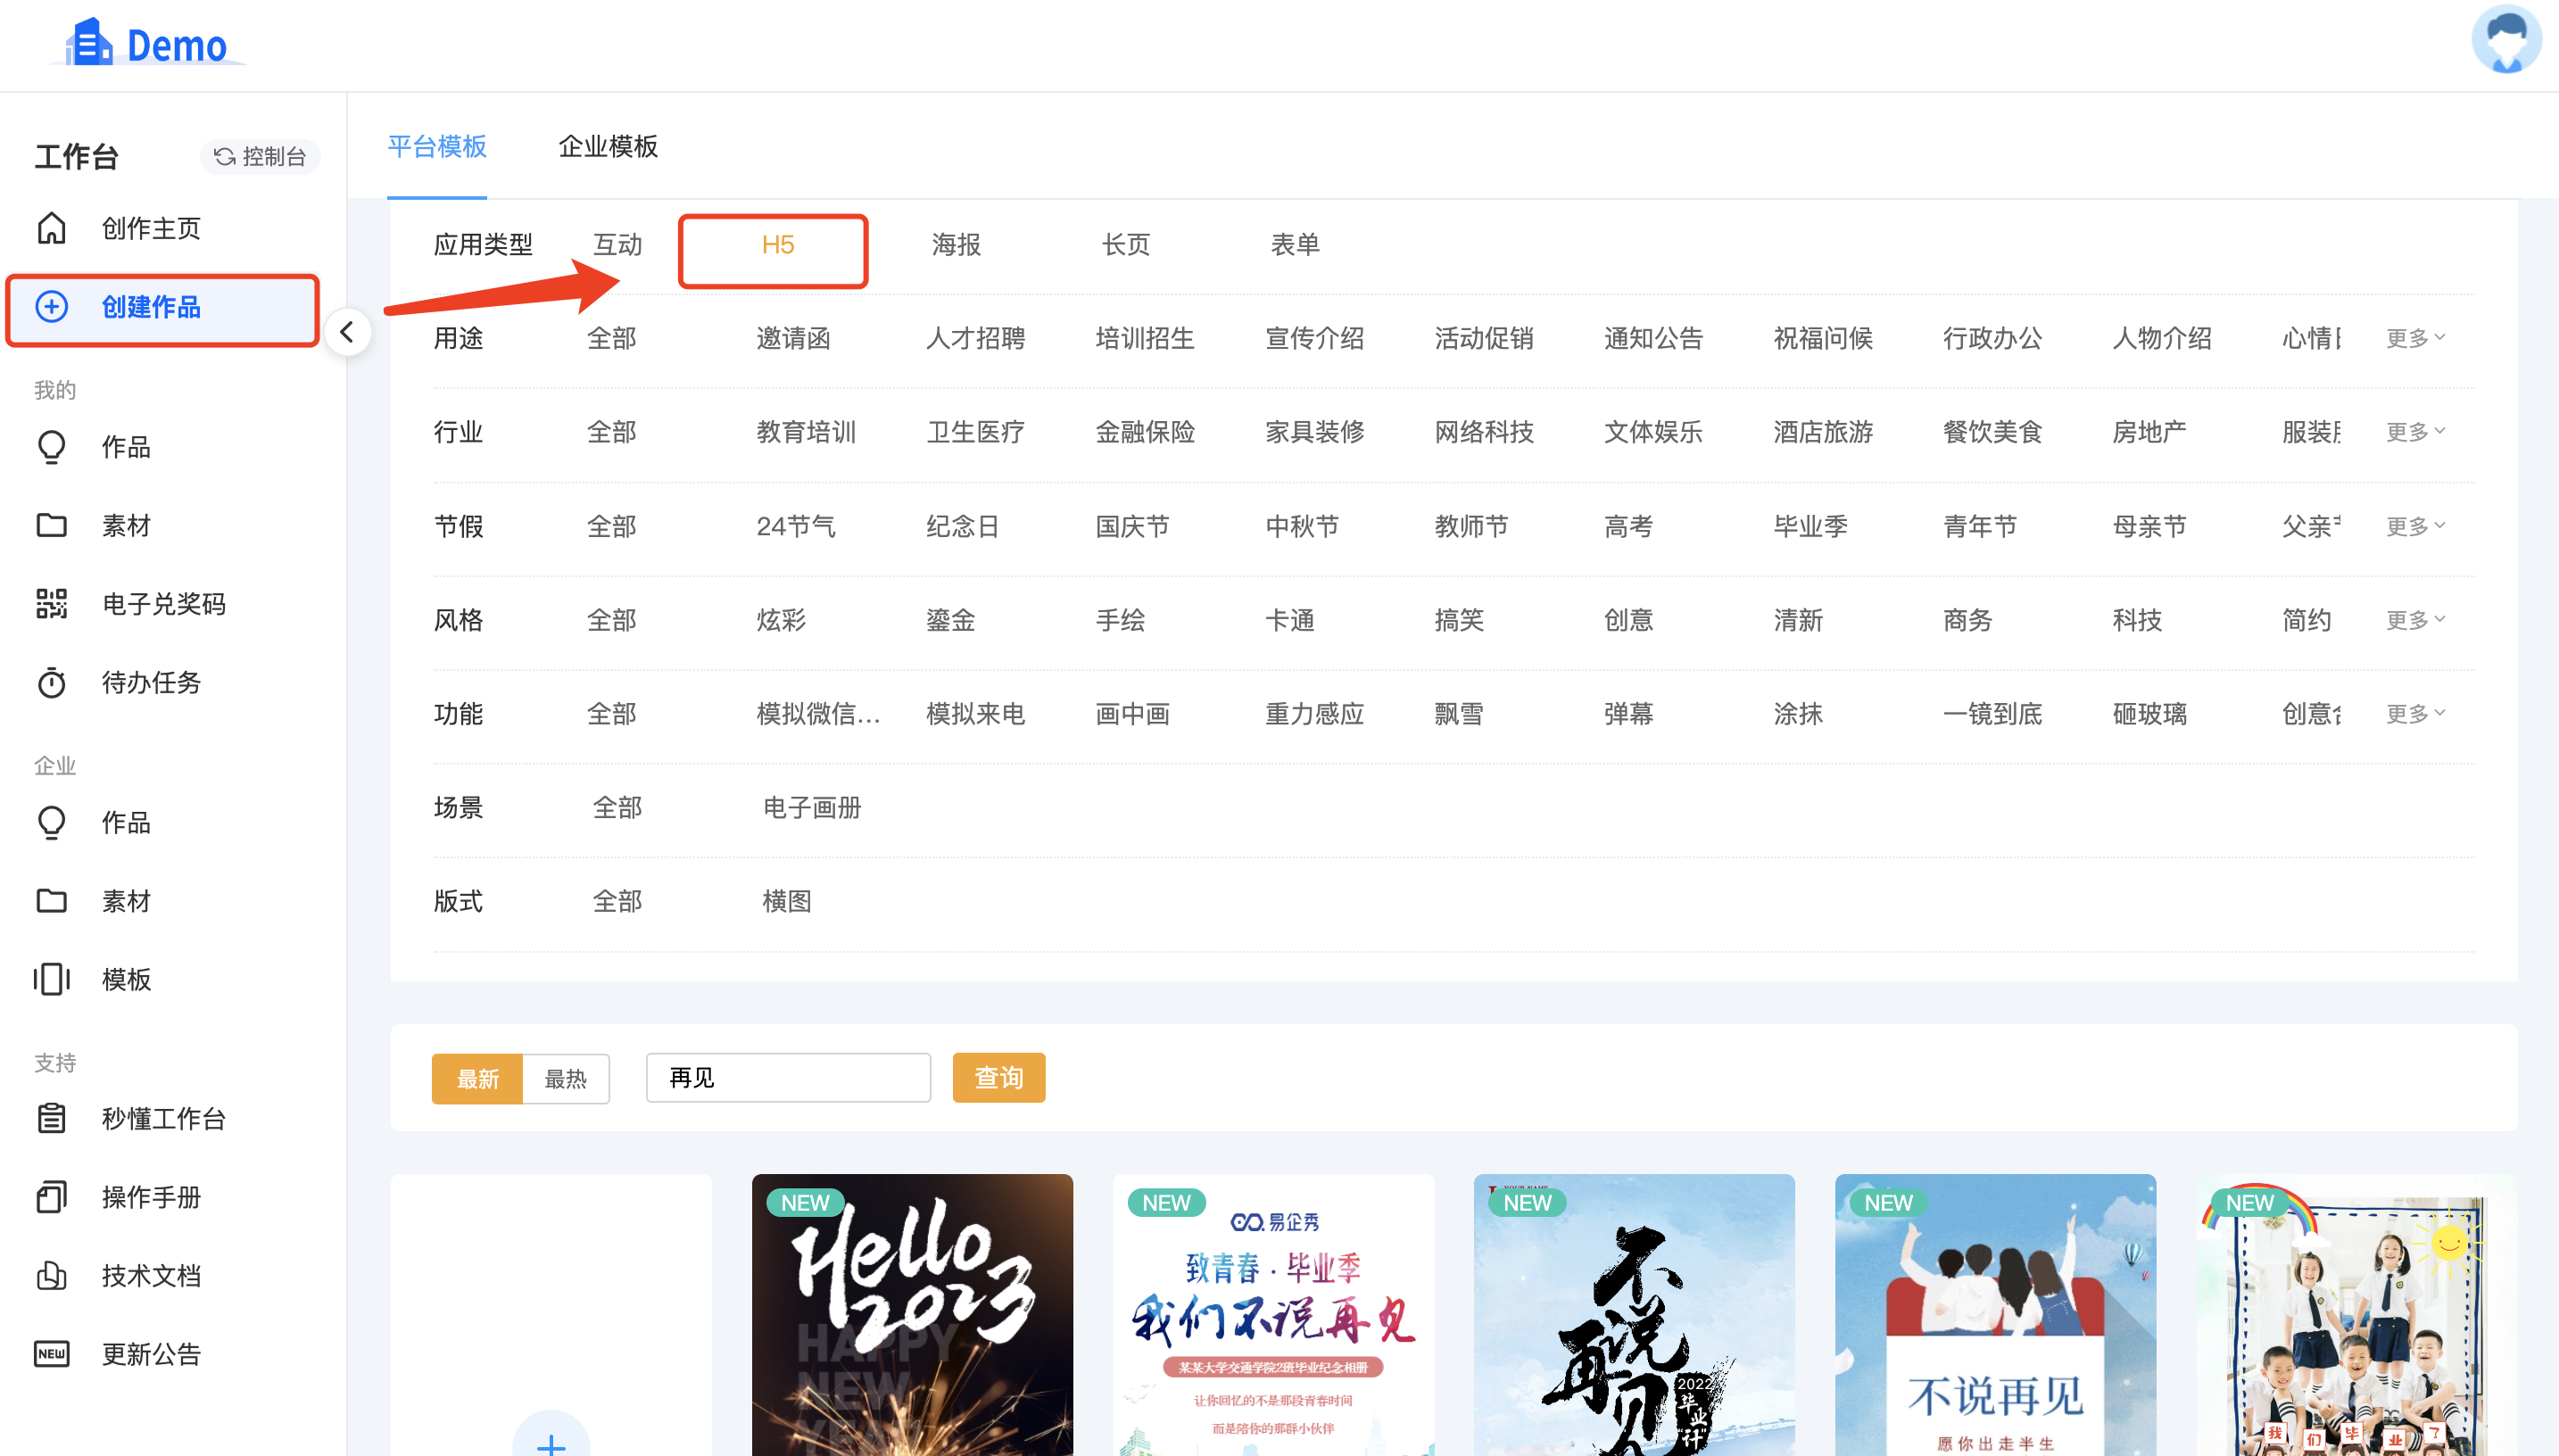
Task: Select 全部 in the 版式 row
Action: pyautogui.click(x=617, y=902)
